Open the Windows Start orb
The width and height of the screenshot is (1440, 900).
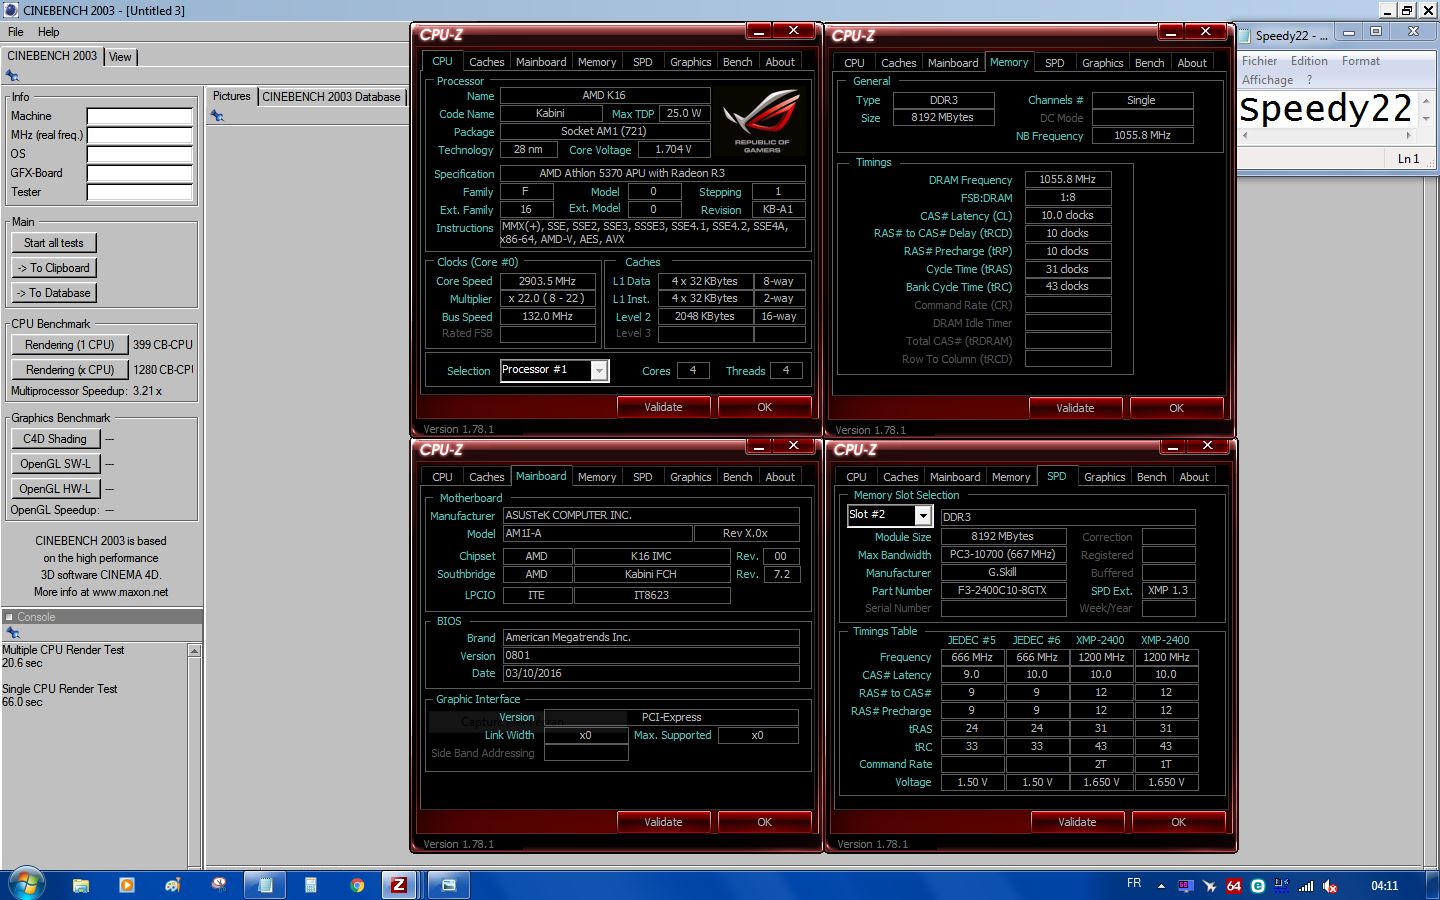point(26,884)
